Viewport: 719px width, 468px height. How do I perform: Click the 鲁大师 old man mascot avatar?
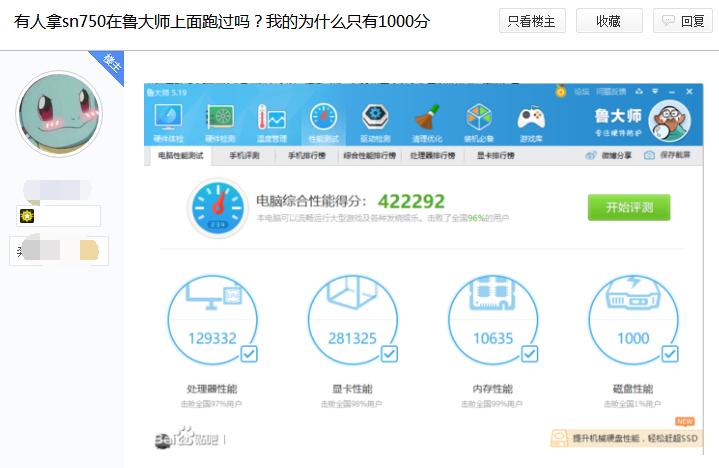pyautogui.click(x=669, y=121)
